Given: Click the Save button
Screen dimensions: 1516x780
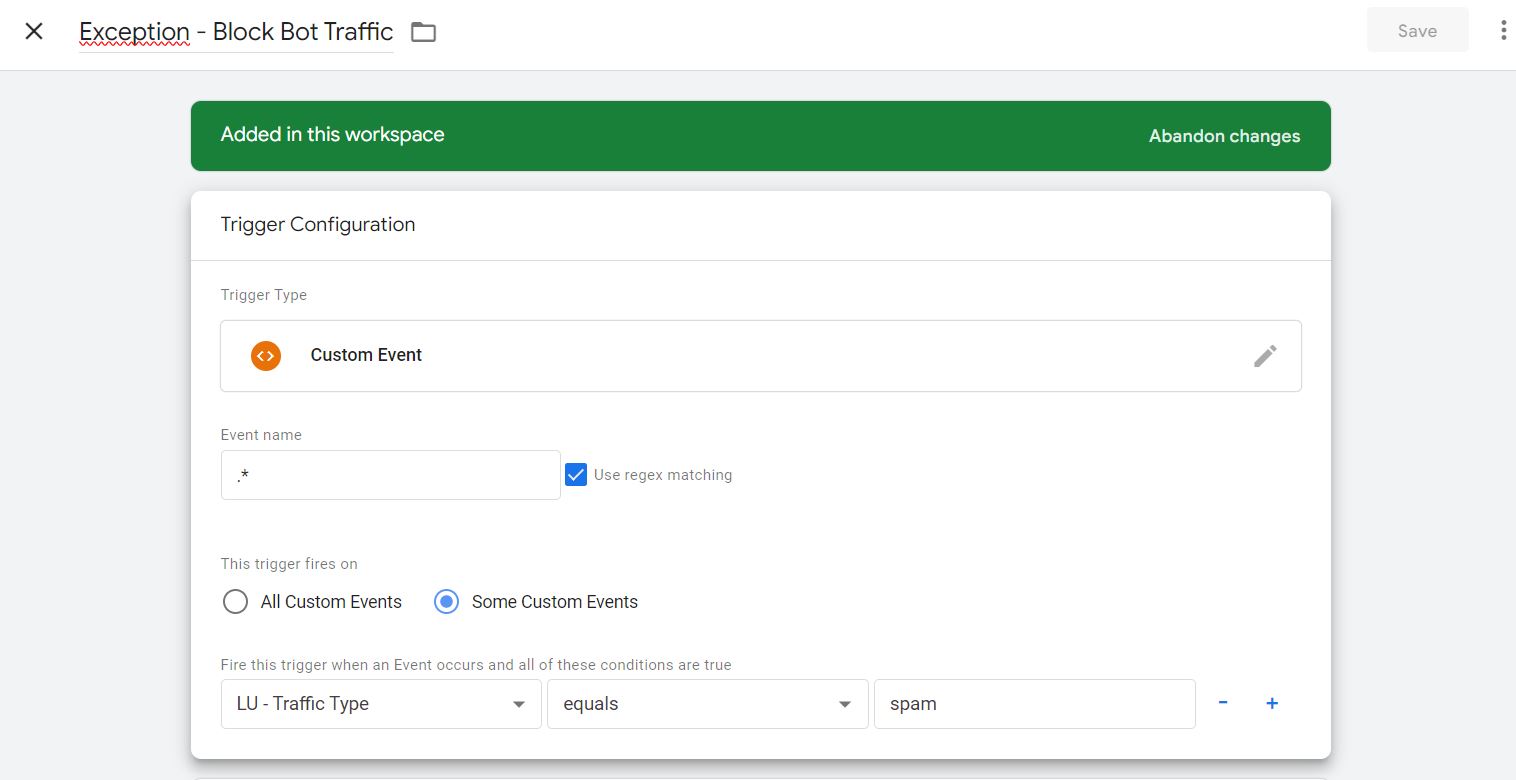Looking at the screenshot, I should point(1417,31).
